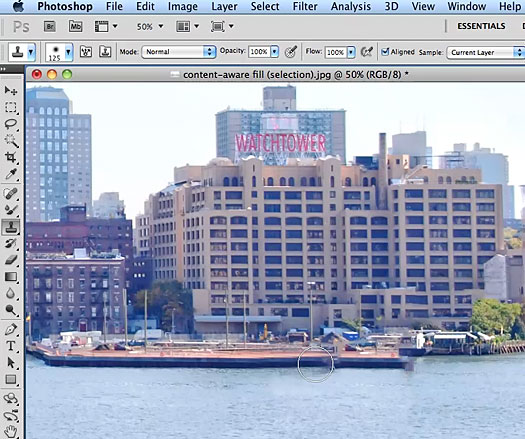Select the Crop tool
The width and height of the screenshot is (525, 439).
point(11,157)
